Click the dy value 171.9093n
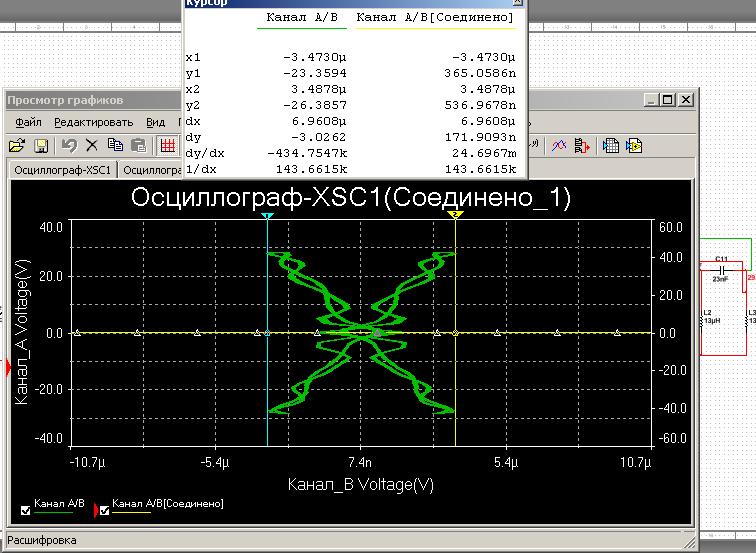The image size is (756, 553). pyautogui.click(x=480, y=137)
